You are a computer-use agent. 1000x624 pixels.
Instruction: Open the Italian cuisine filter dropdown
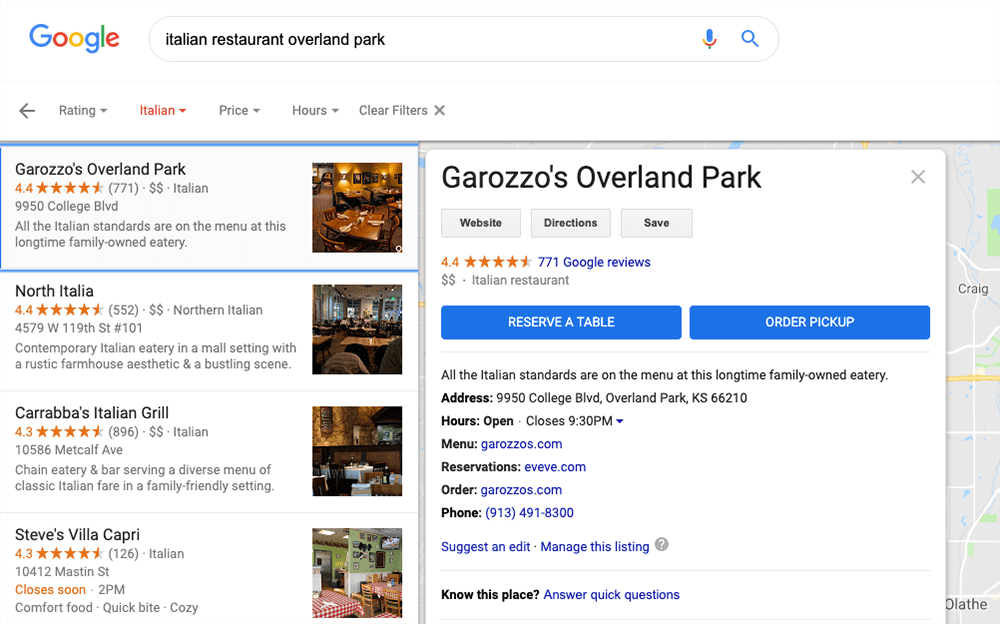(163, 110)
